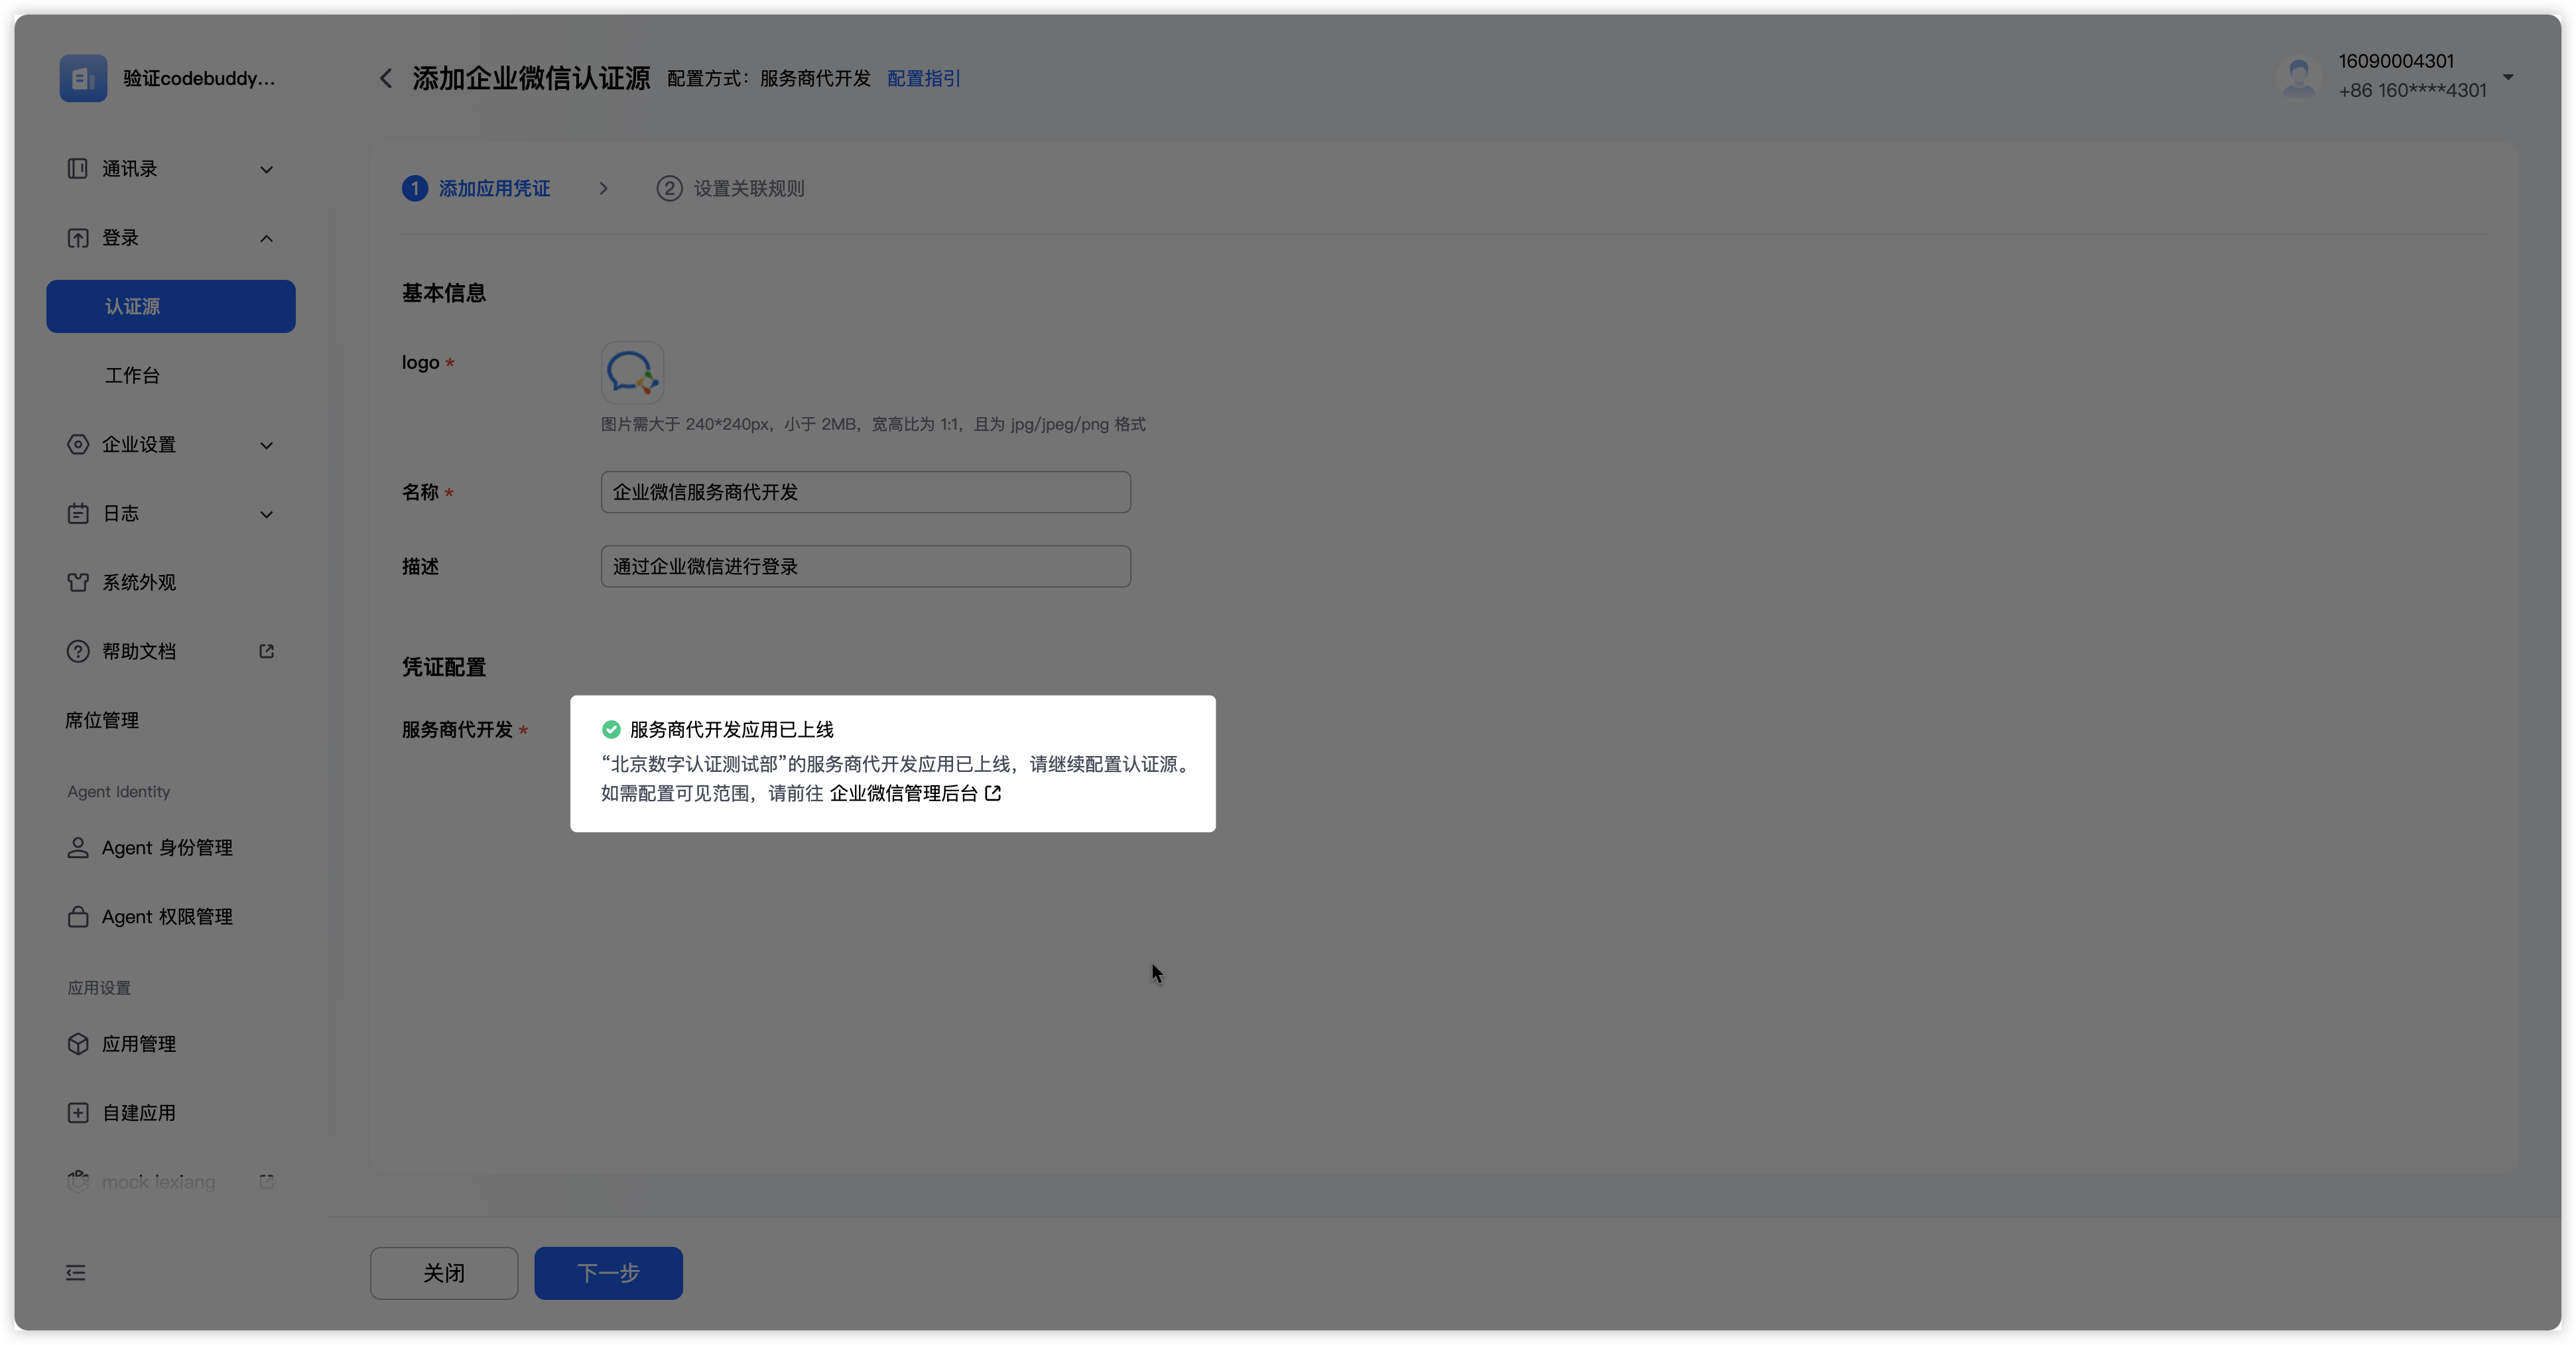Click the 名称 input field
2576x1345 pixels.
865,492
